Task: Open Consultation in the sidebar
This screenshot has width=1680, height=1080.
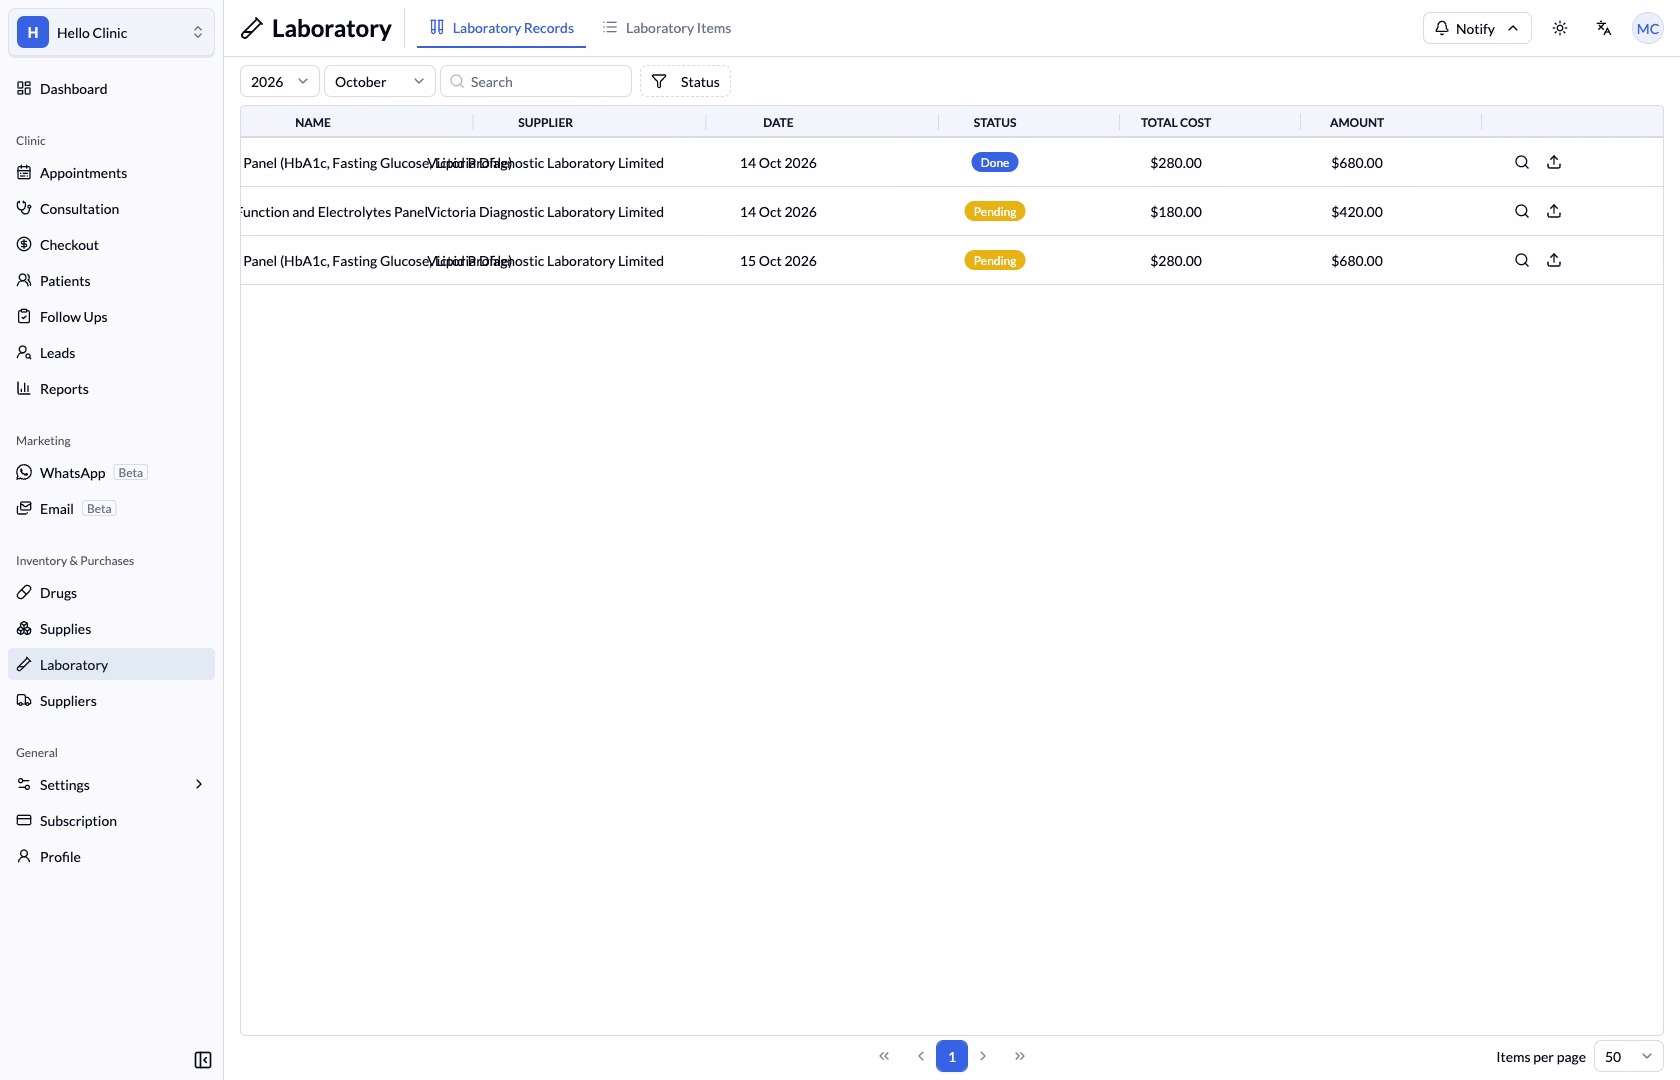Action: click(x=111, y=209)
